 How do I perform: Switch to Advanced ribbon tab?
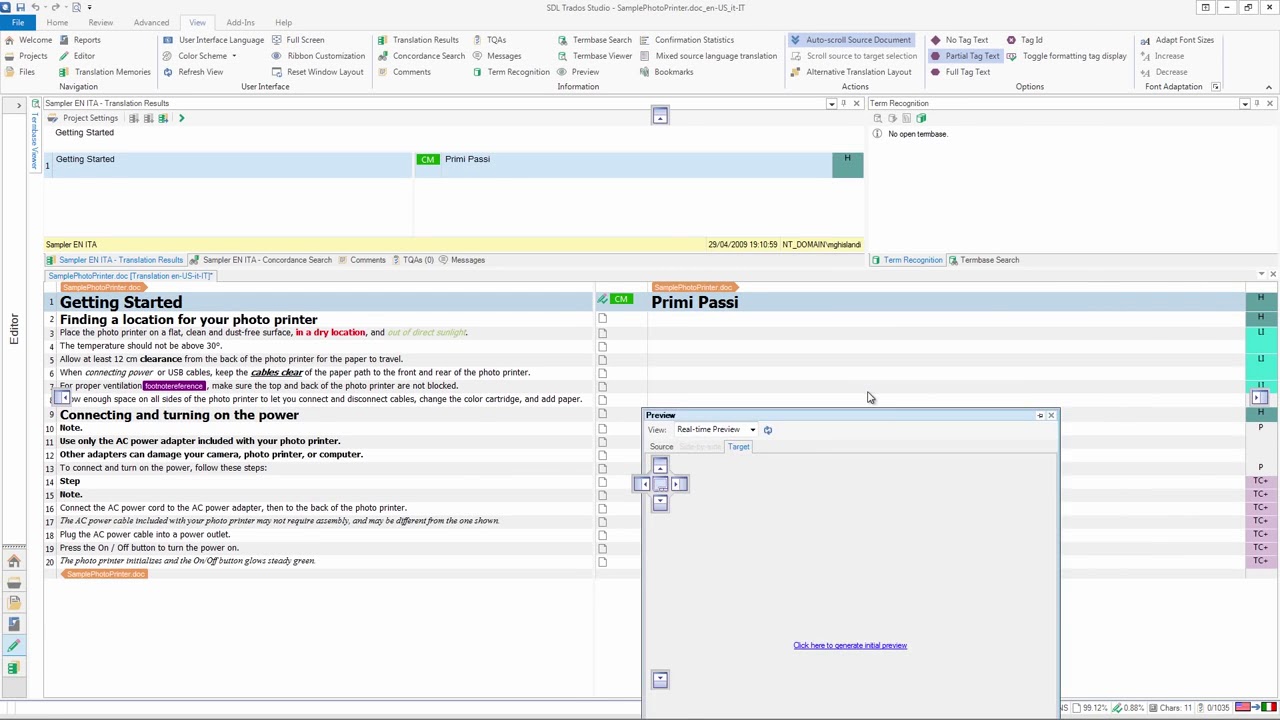coord(151,22)
